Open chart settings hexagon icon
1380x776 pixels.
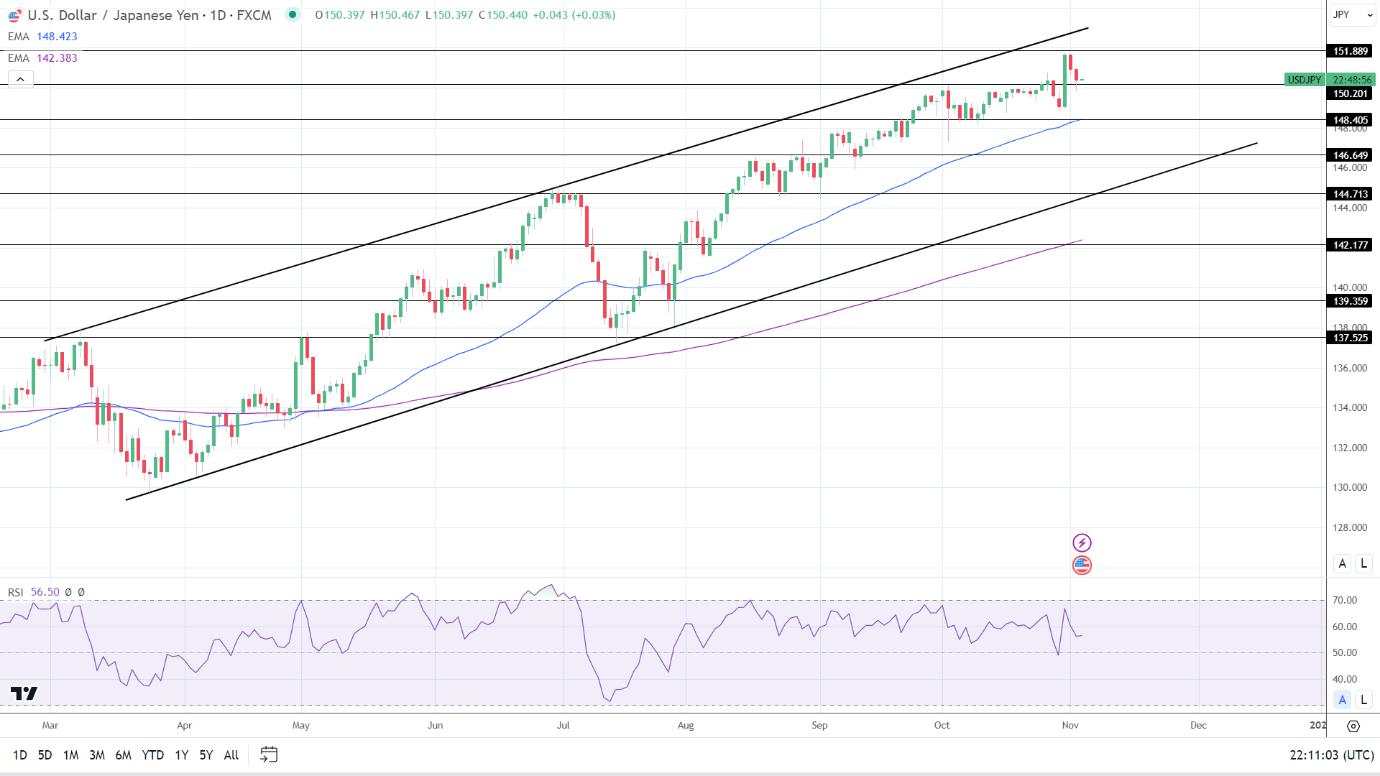[x=1353, y=726]
